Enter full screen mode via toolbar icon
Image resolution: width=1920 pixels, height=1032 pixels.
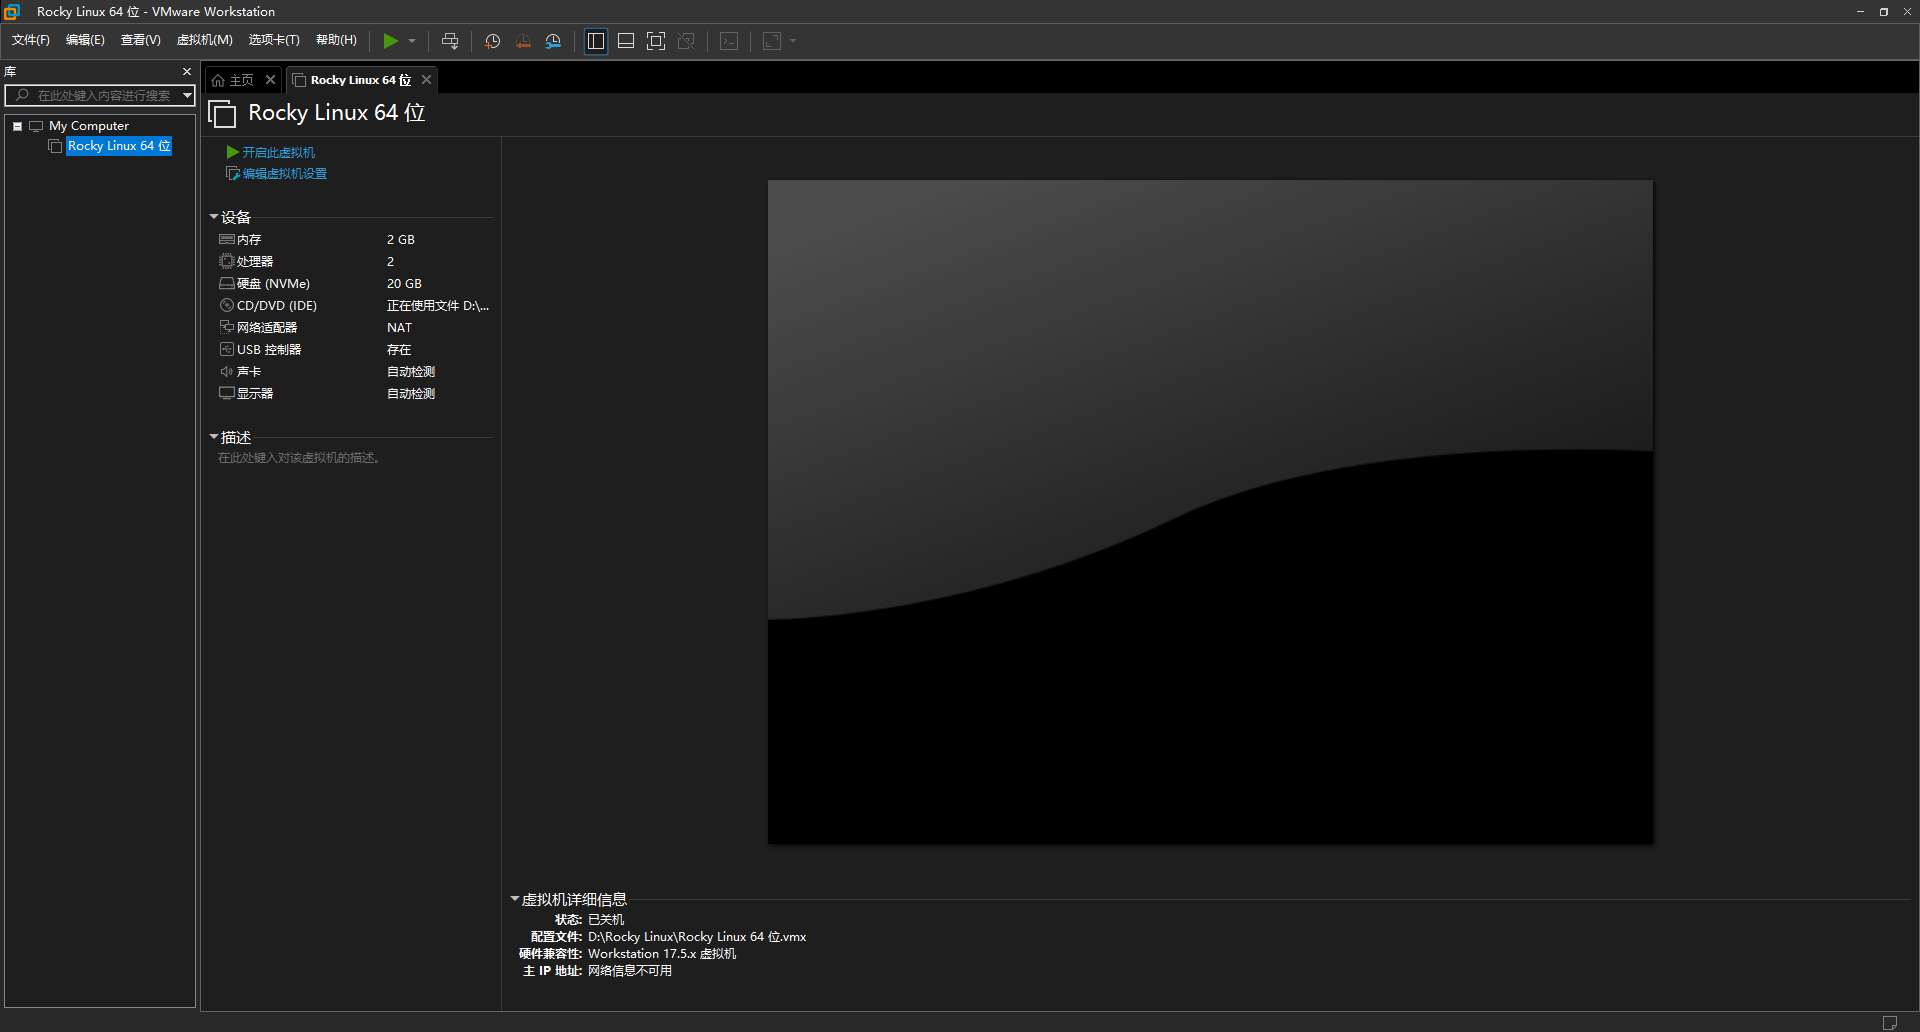pyautogui.click(x=656, y=41)
